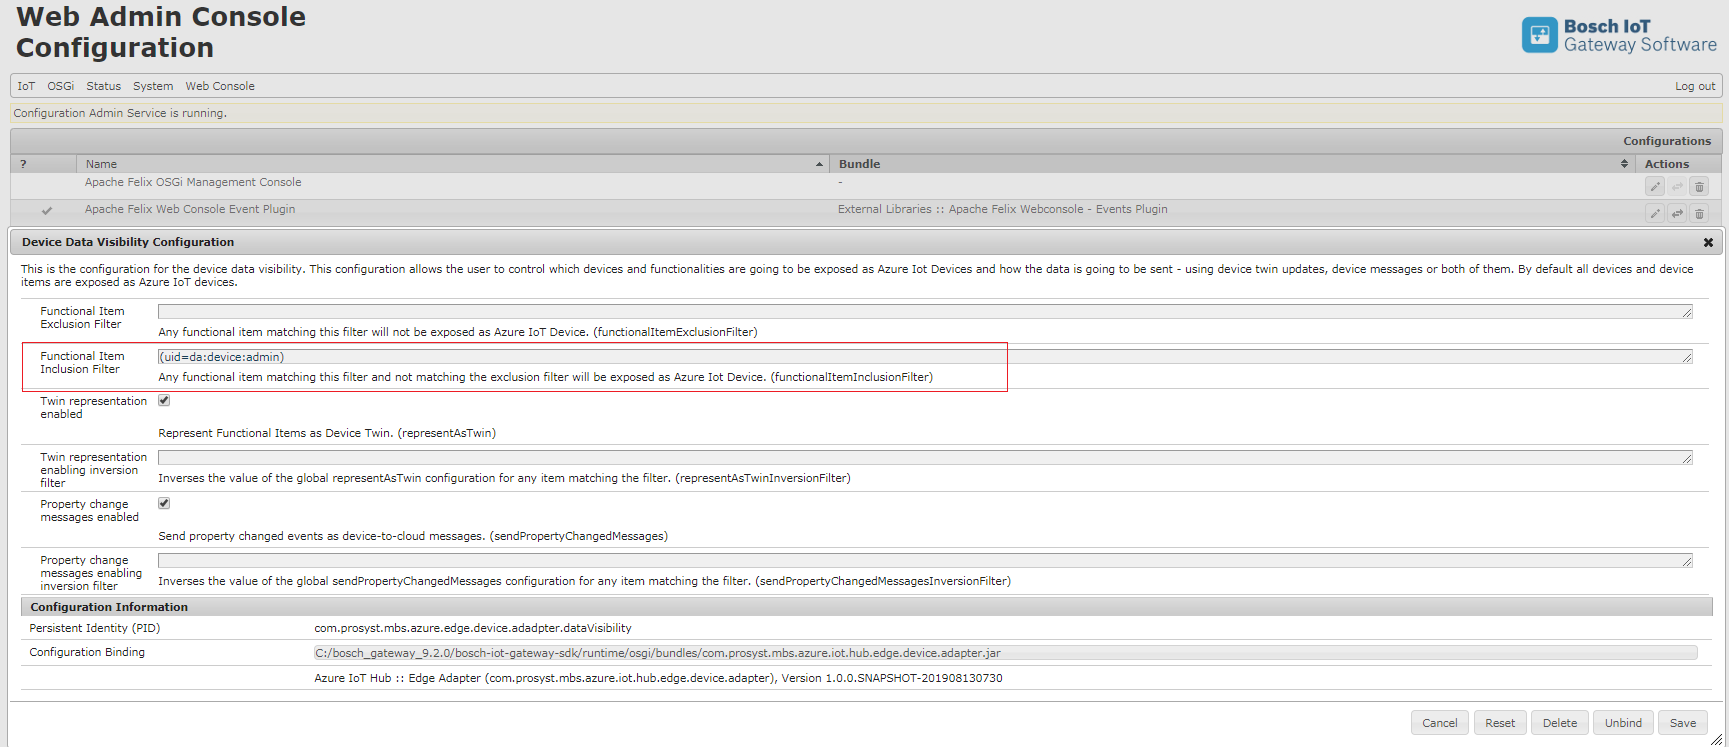The width and height of the screenshot is (1729, 747).
Task: Click the Azure IoT Hub Edge Adapter version text
Action: [x=658, y=678]
